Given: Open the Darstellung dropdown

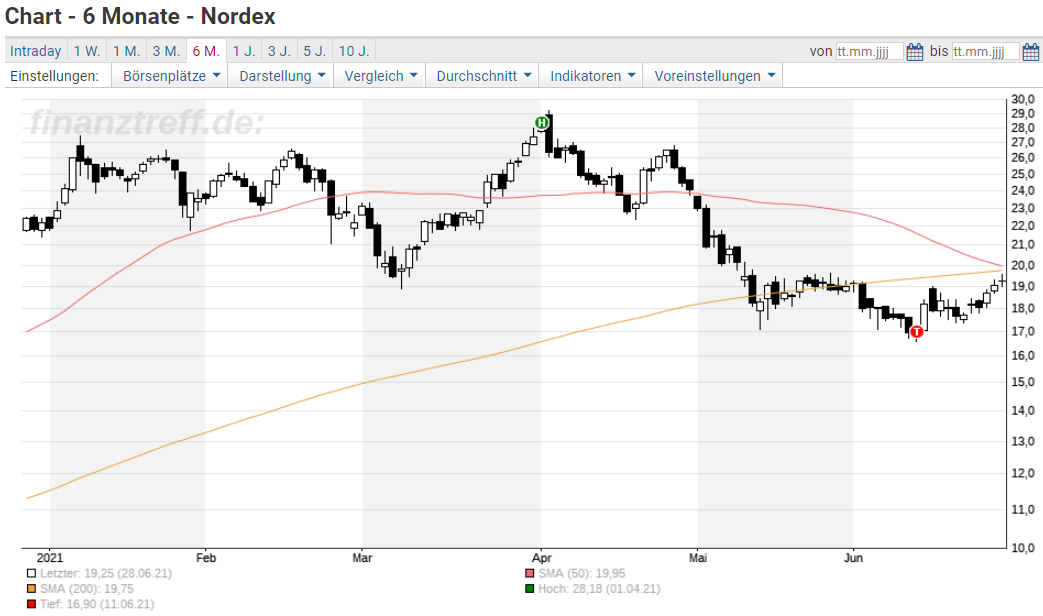Looking at the screenshot, I should 281,76.
